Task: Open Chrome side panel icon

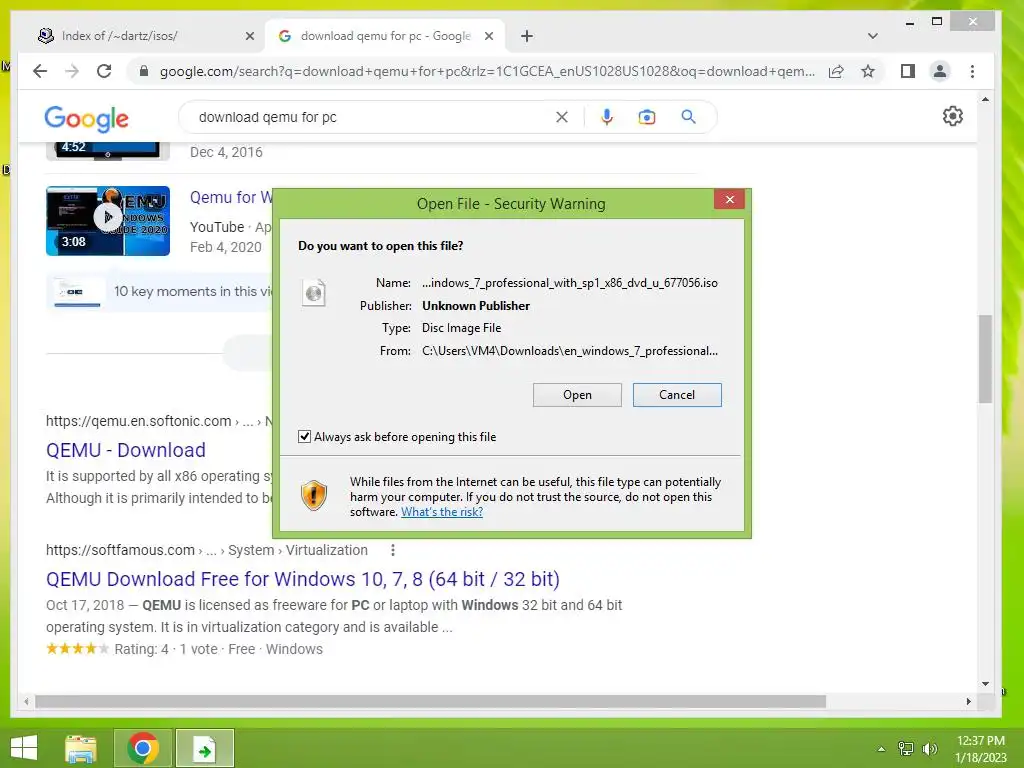Action: click(908, 71)
